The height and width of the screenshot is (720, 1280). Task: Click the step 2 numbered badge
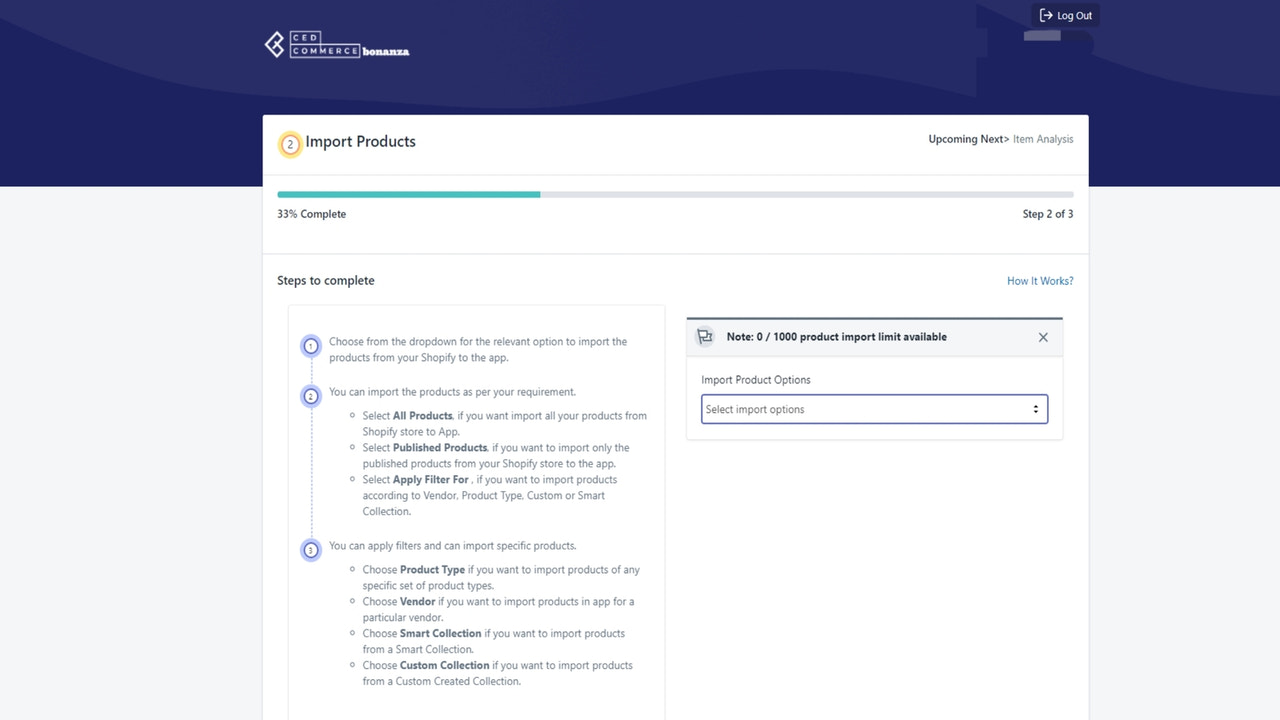pos(290,144)
